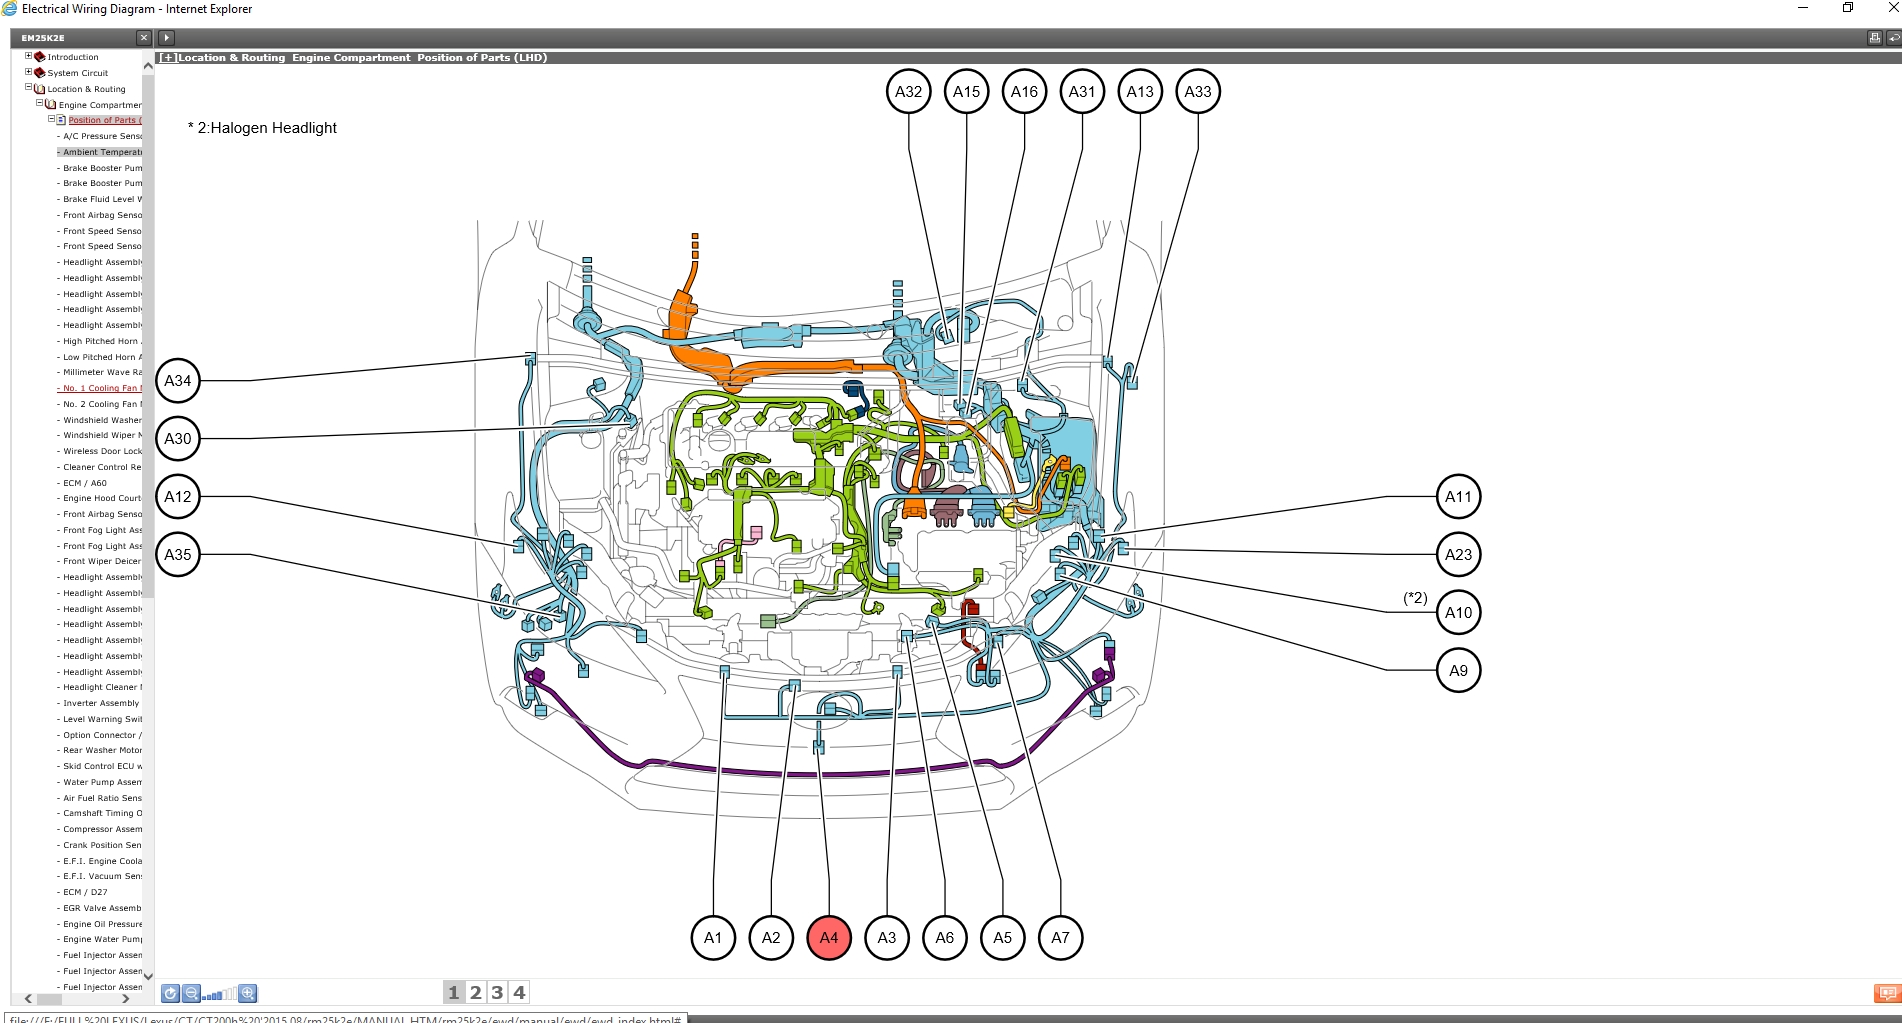1902x1023 pixels.
Task: Select the ECM / A60 tree item
Action: point(85,483)
